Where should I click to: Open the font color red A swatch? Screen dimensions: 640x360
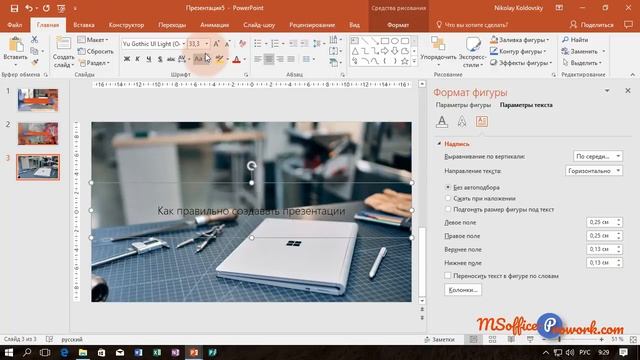coord(236,60)
